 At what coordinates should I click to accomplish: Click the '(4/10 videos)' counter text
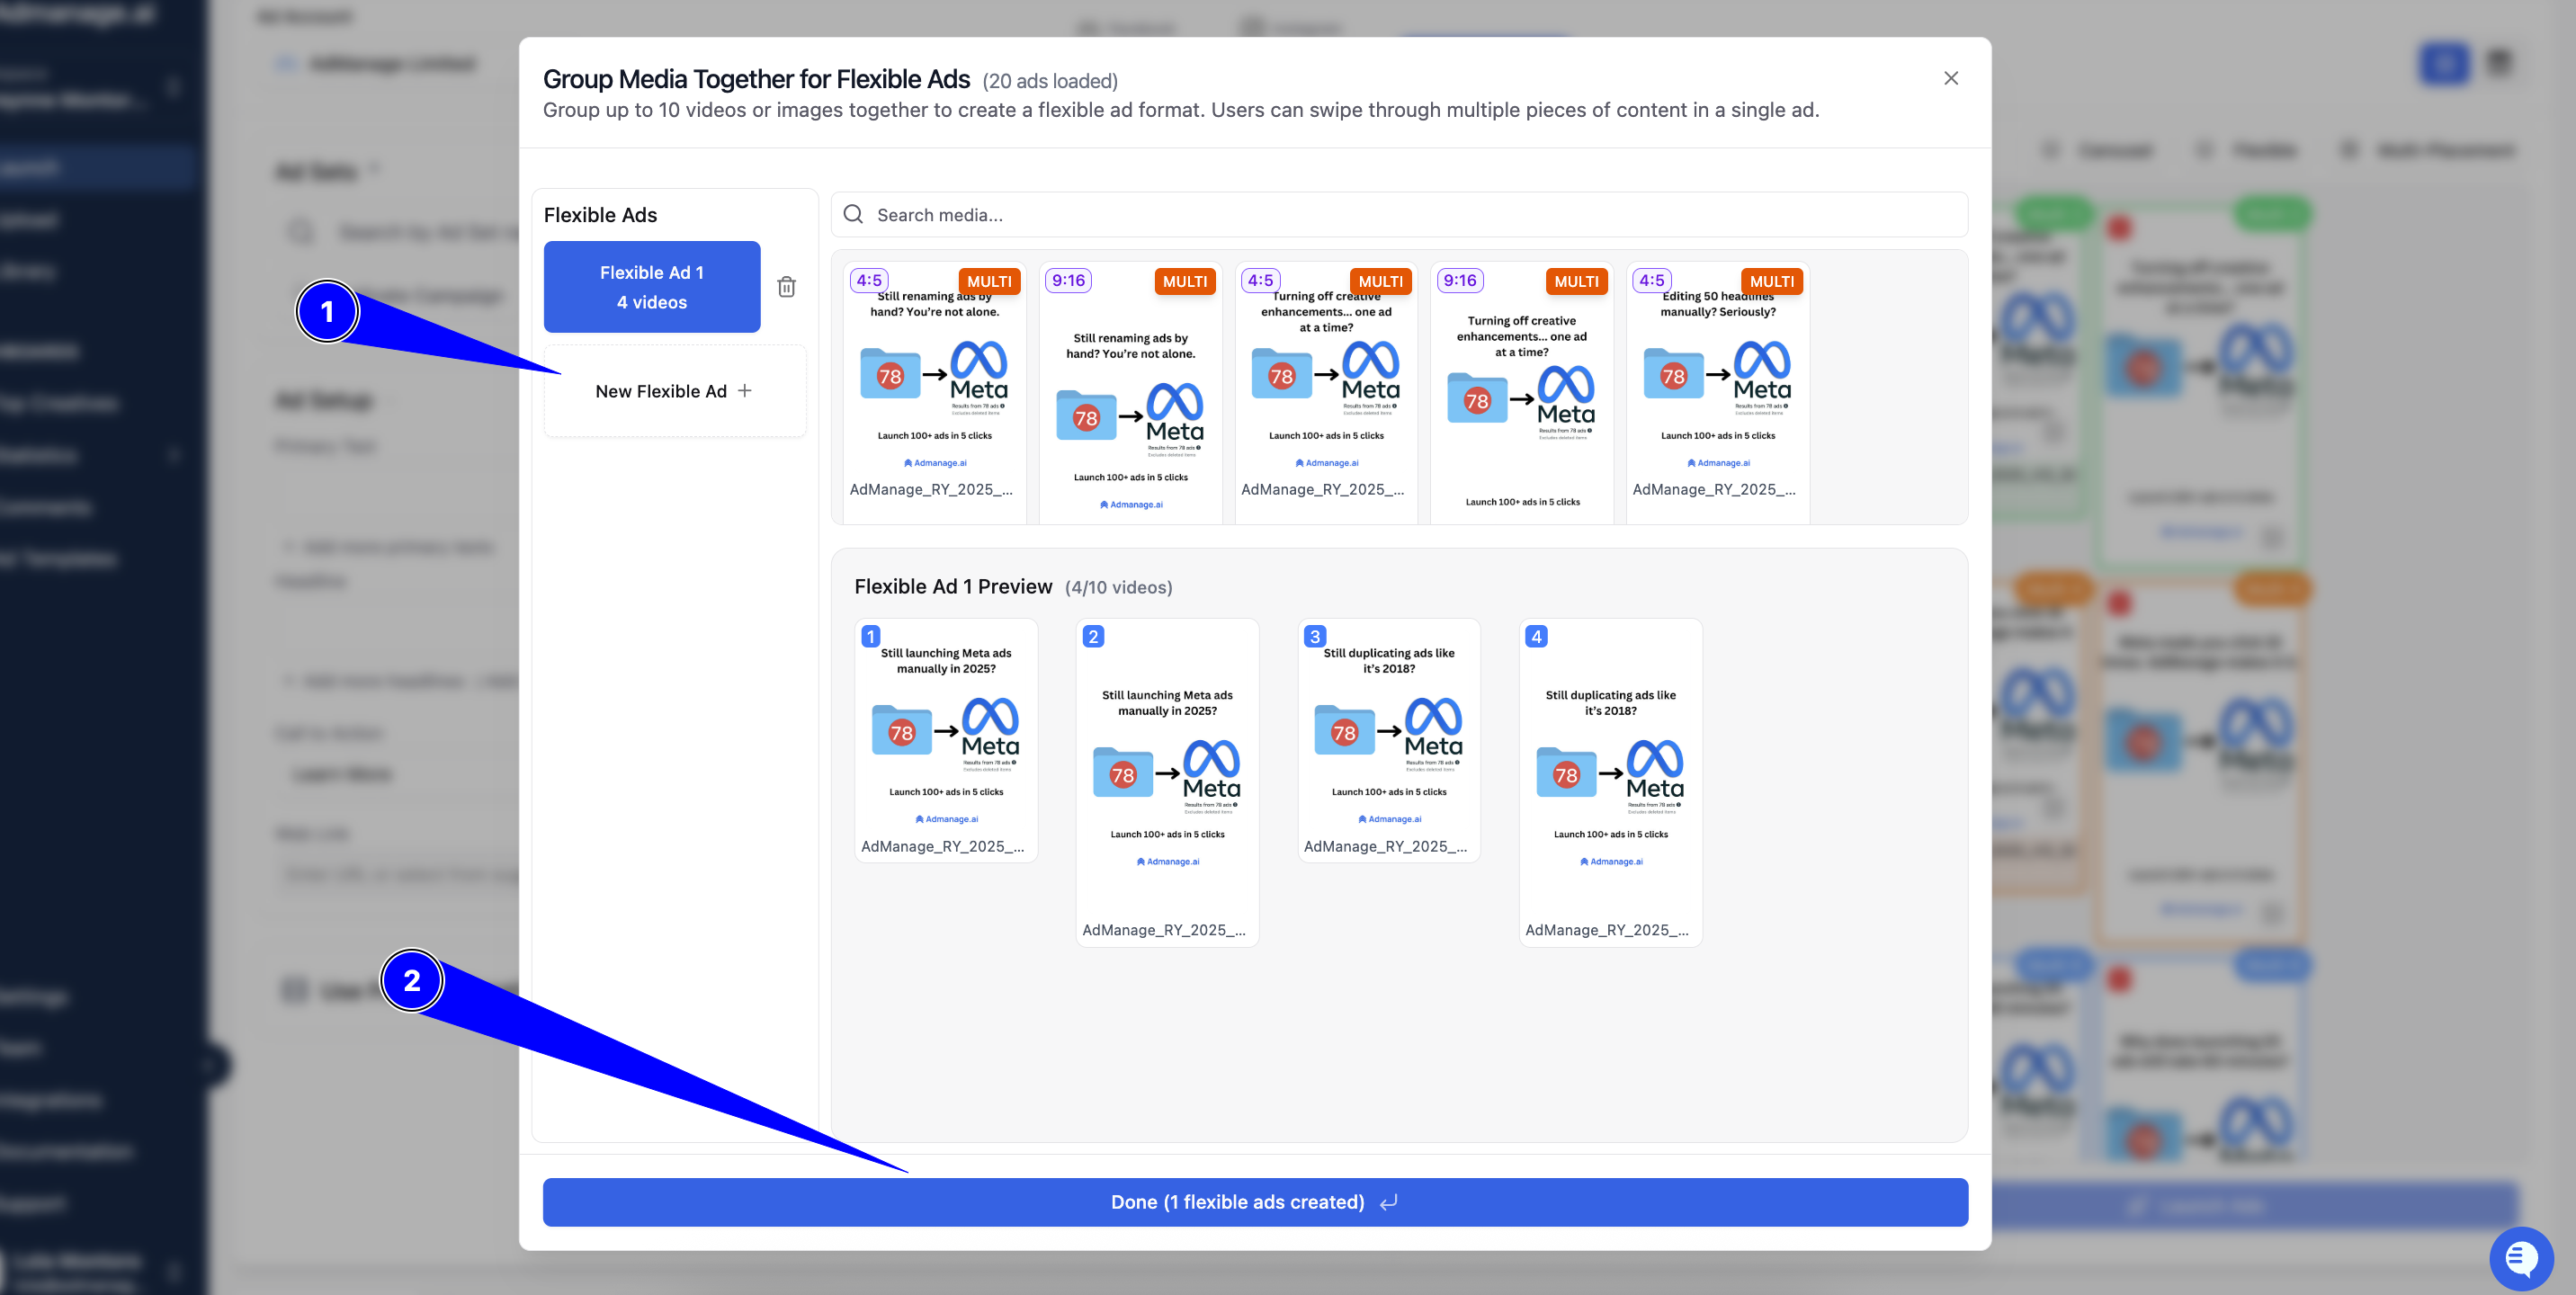1118,587
